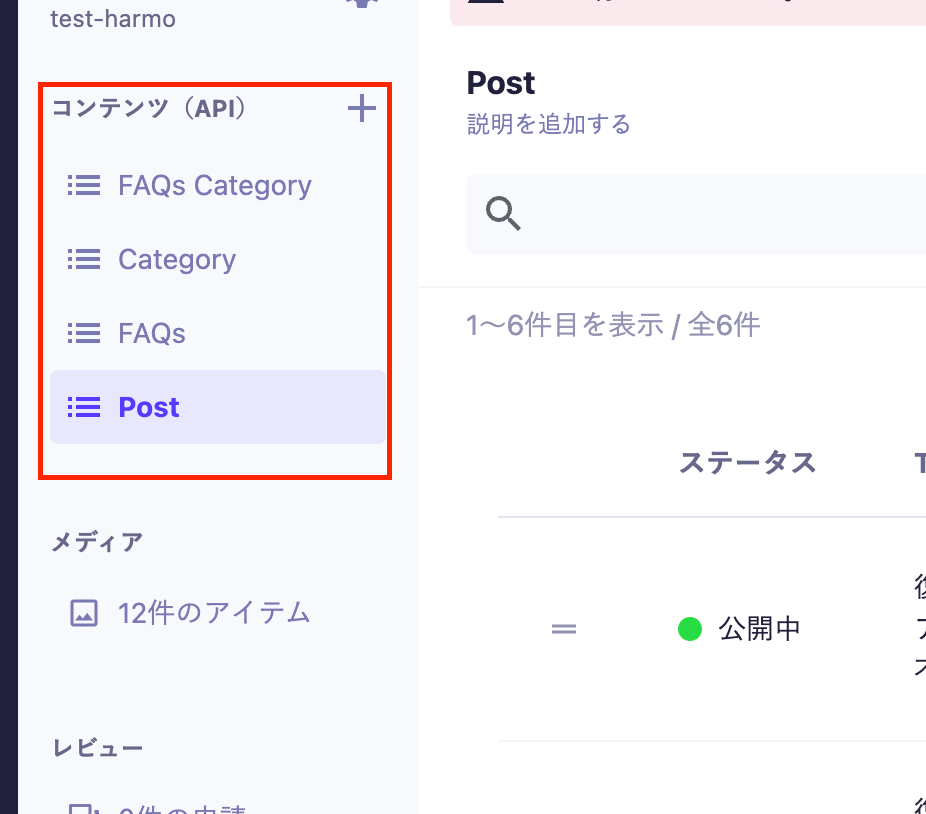Click the list icon left of FAQs

point(83,333)
